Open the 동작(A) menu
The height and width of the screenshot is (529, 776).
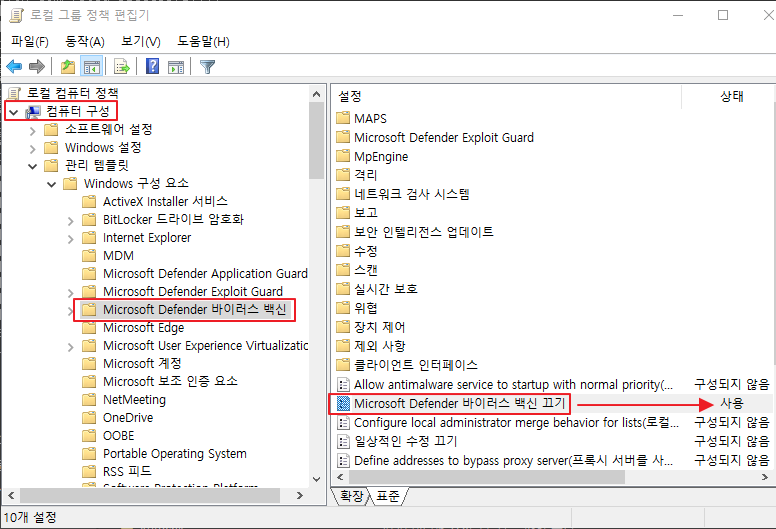85,42
